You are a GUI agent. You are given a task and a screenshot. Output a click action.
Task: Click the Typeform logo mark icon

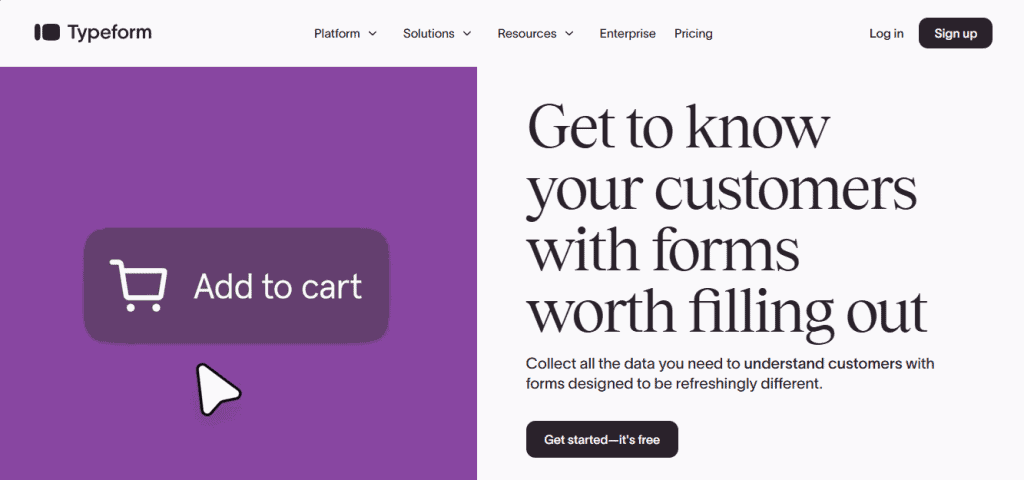point(47,32)
